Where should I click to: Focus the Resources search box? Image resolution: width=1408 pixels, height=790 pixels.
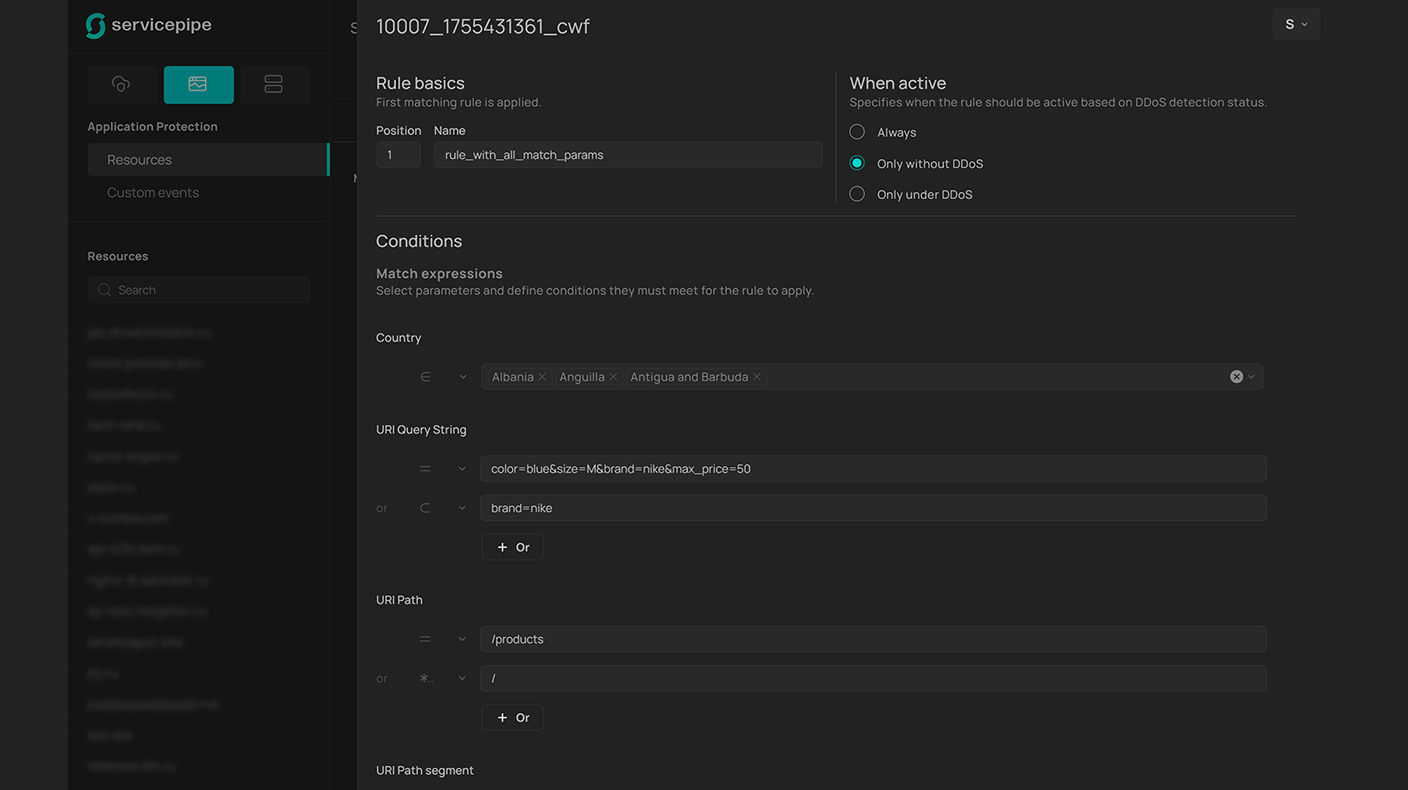pos(199,290)
